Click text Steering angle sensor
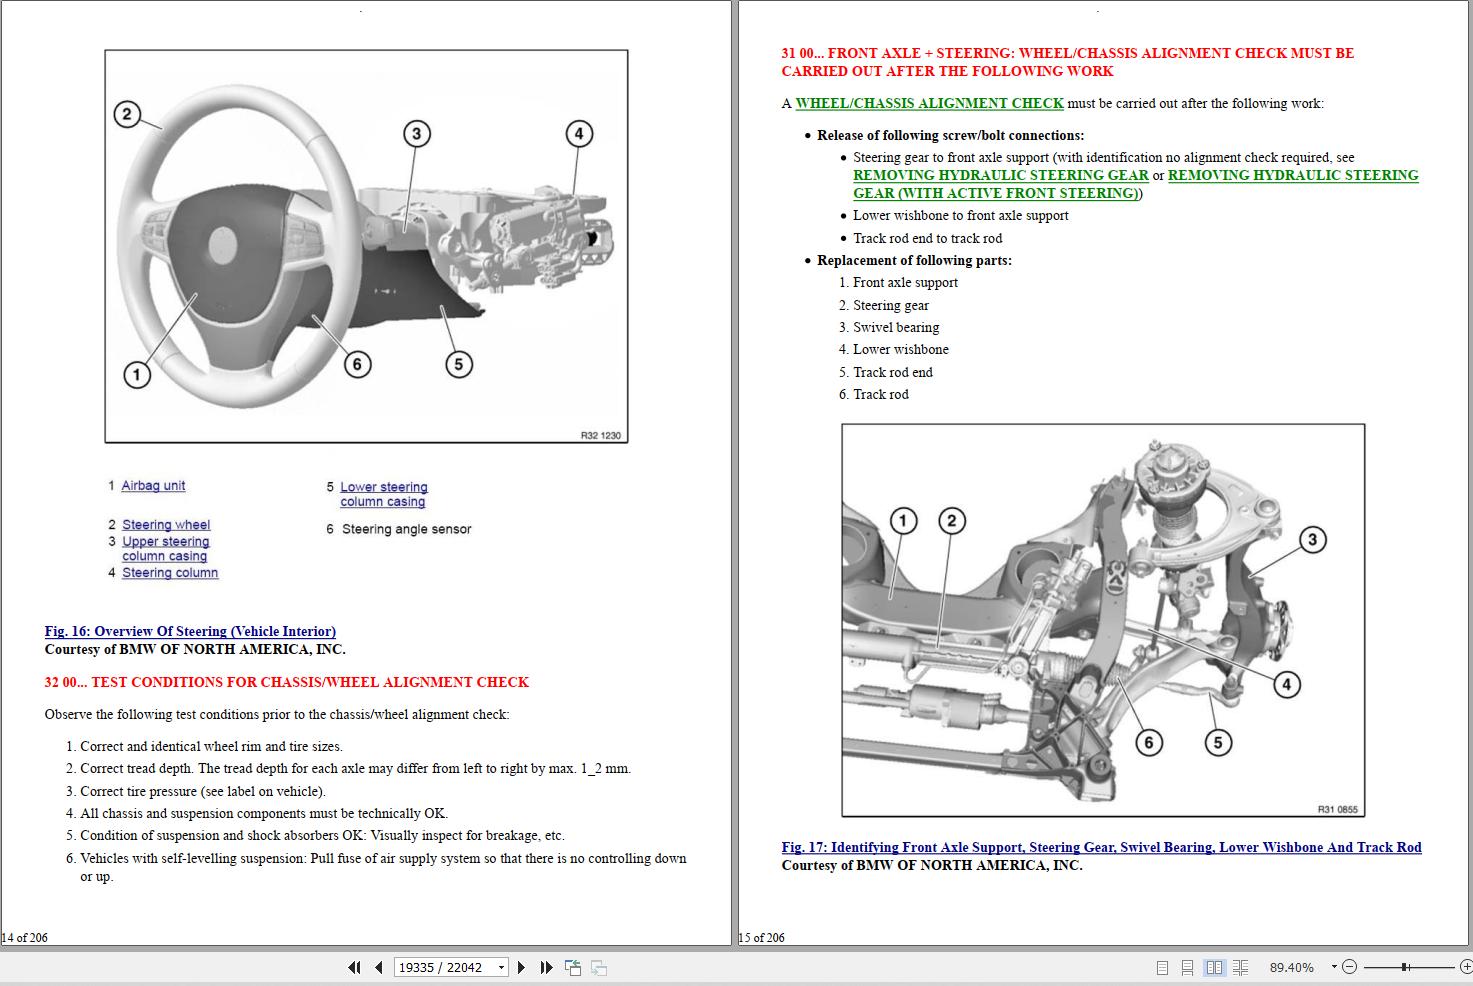The width and height of the screenshot is (1473, 986). (x=406, y=529)
